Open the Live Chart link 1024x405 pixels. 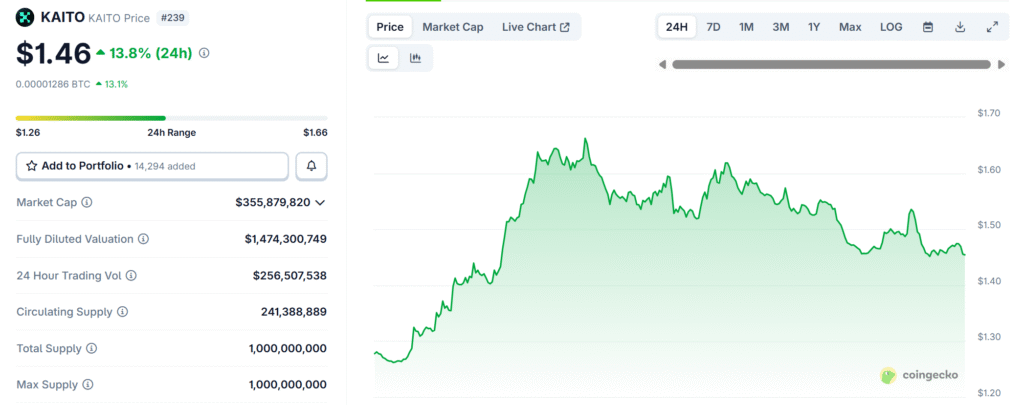pos(536,27)
